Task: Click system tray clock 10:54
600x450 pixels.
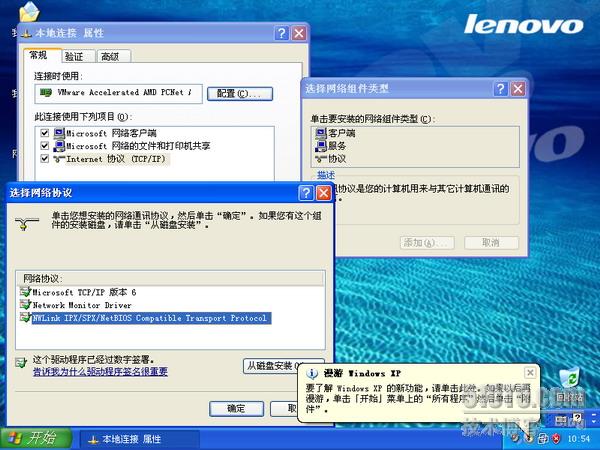Action: point(579,439)
